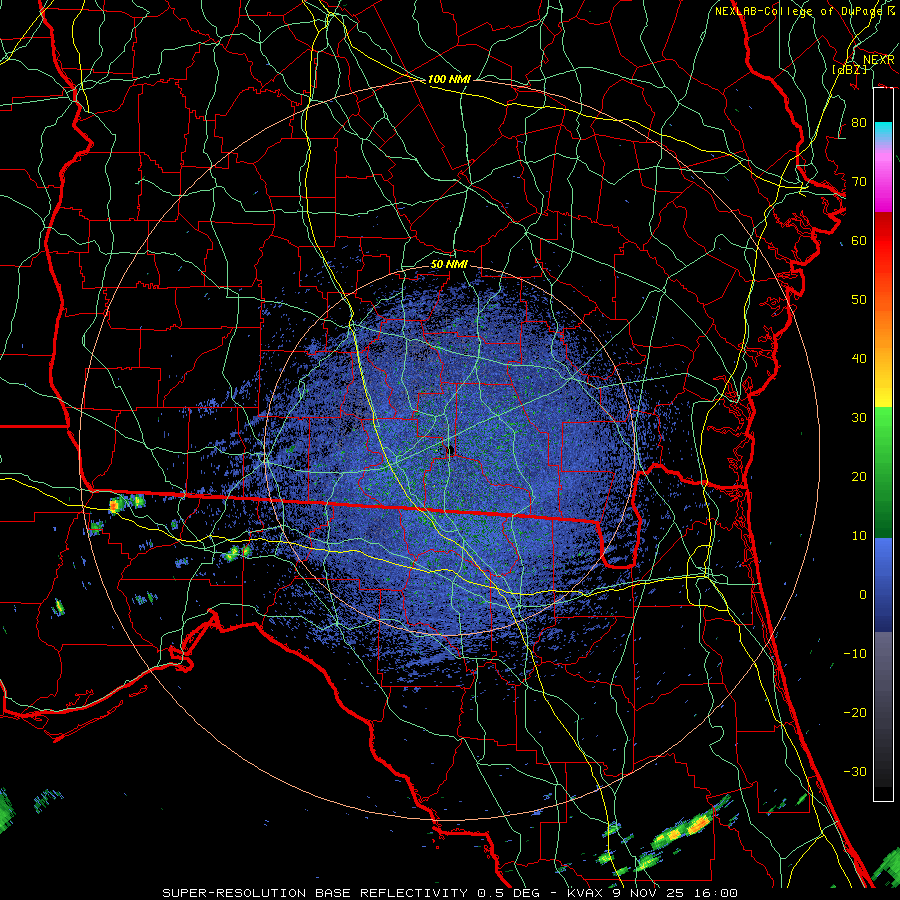Viewport: 900px width, 900px height.
Task: Click the NEXR label above the color scale
Action: 878,60
